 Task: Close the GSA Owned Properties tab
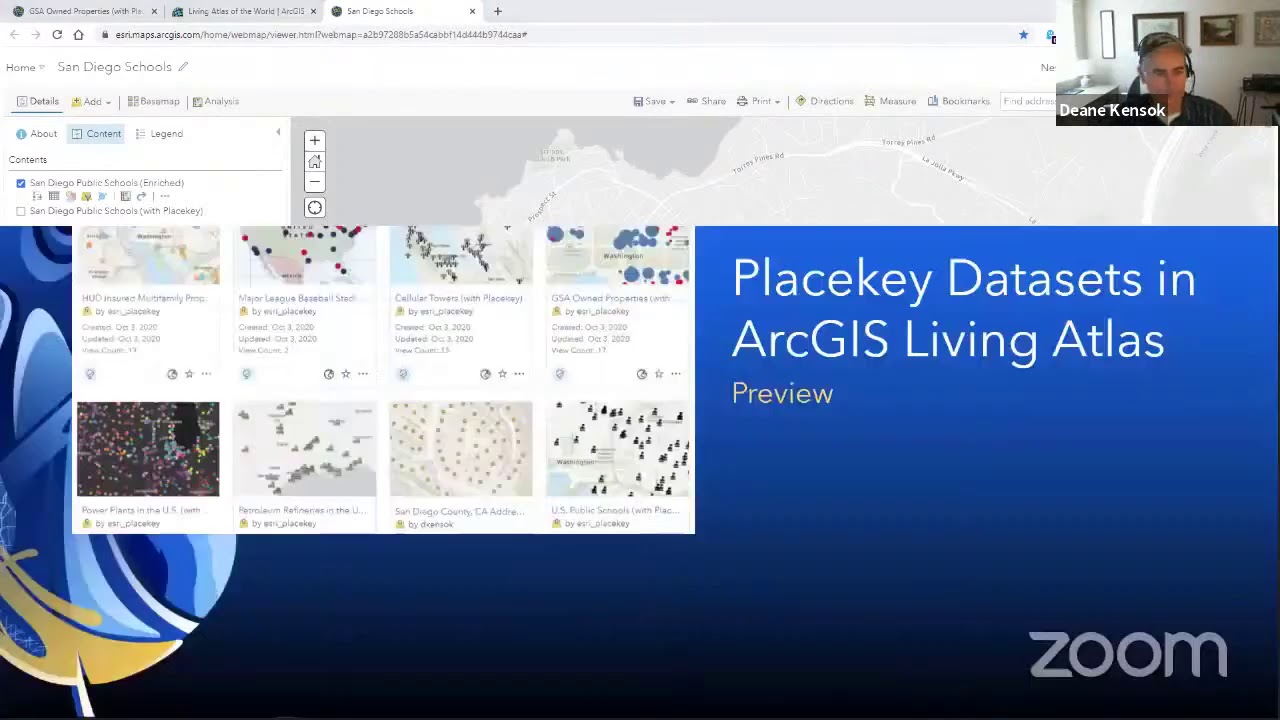pos(154,11)
